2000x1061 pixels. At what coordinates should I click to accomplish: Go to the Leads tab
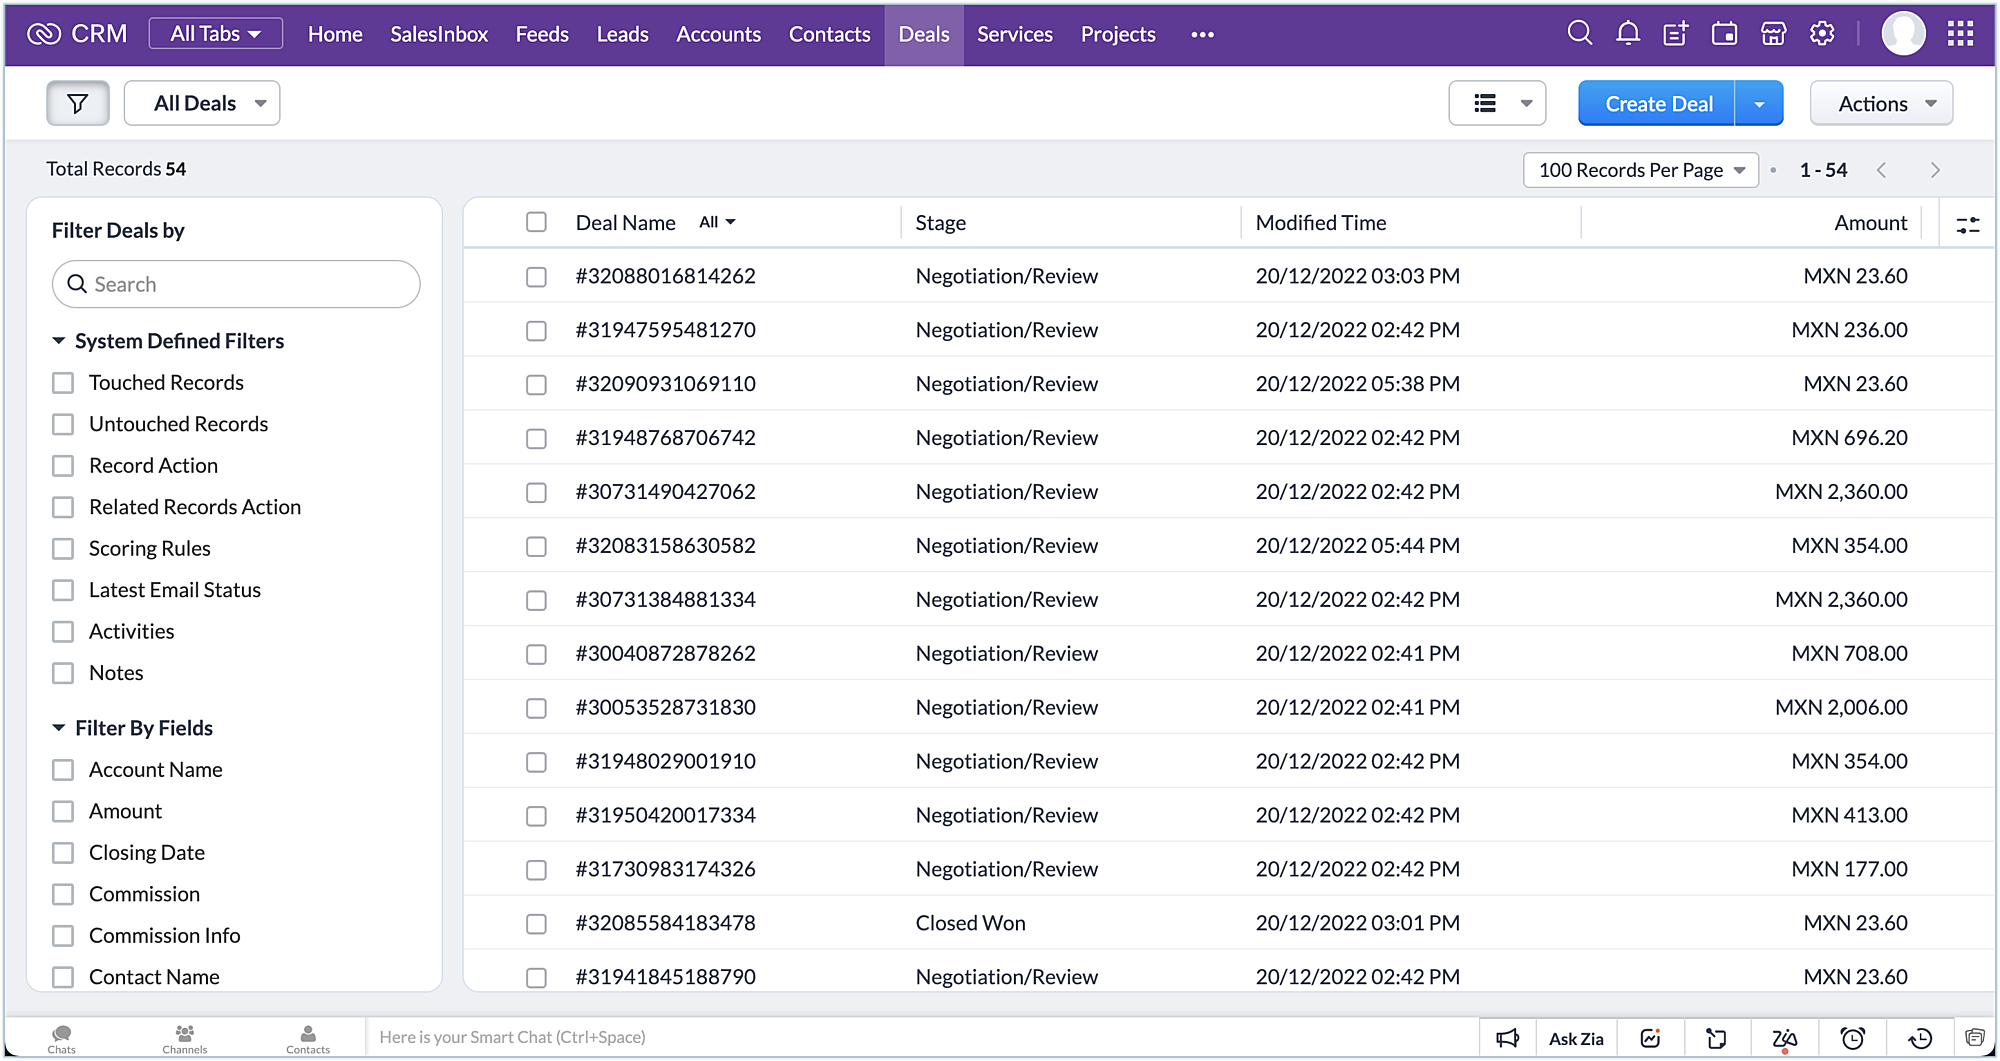(x=622, y=34)
